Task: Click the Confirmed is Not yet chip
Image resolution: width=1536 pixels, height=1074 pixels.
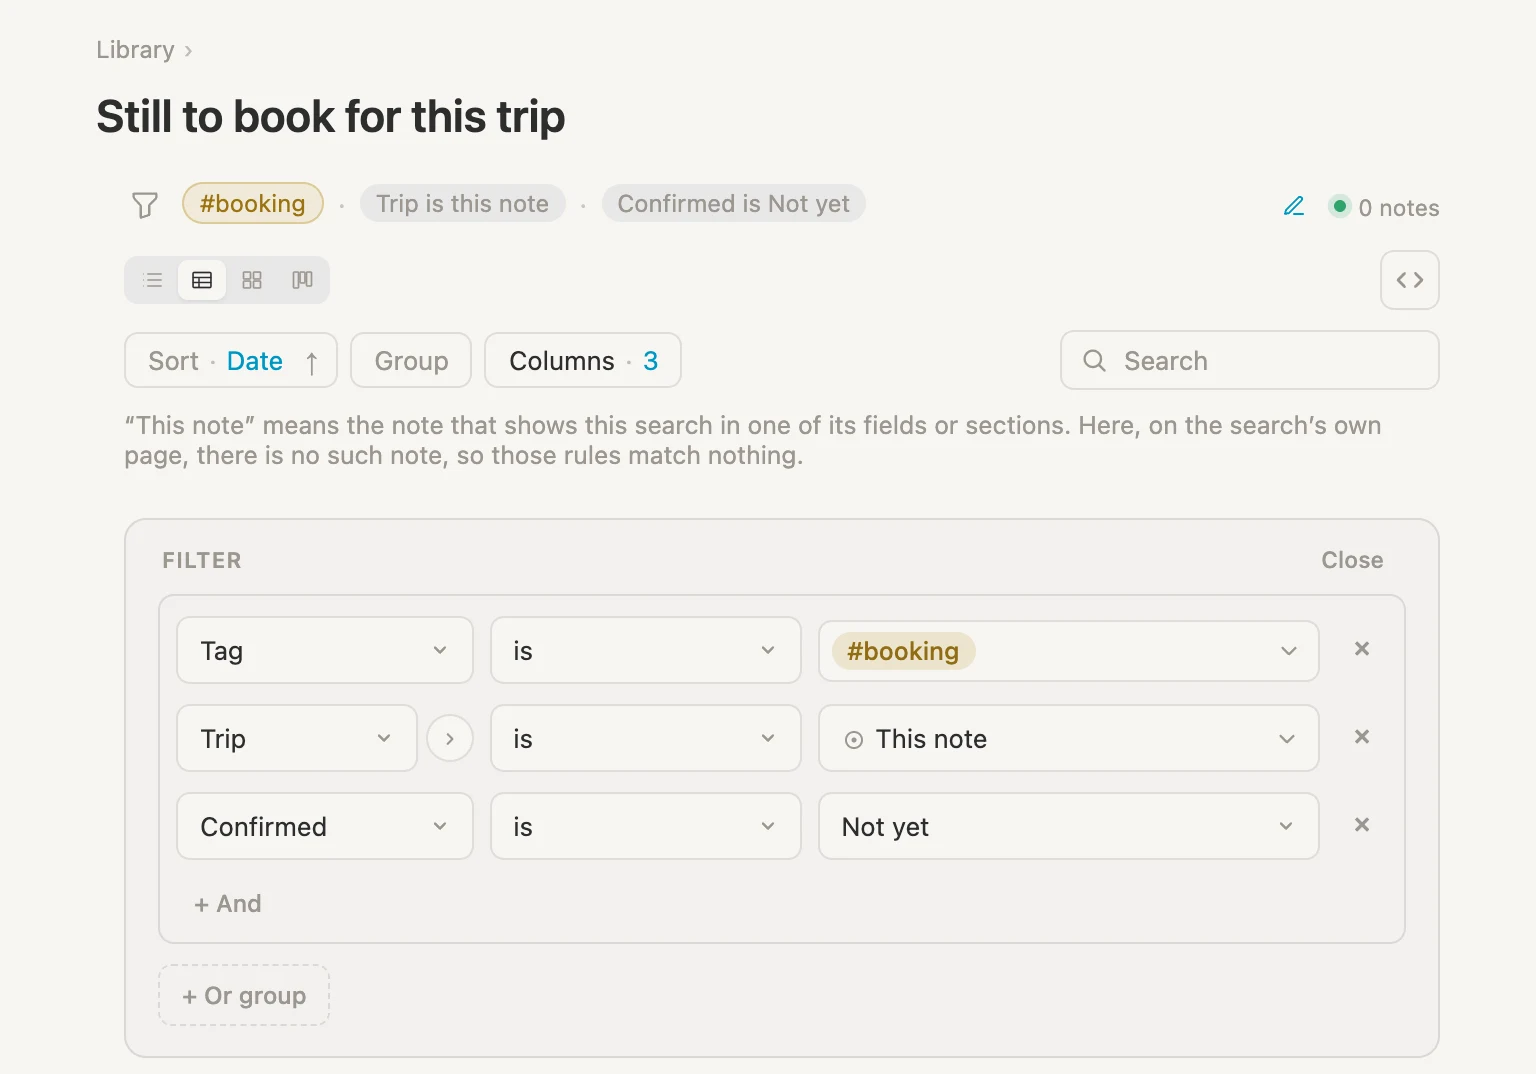Action: 733,204
